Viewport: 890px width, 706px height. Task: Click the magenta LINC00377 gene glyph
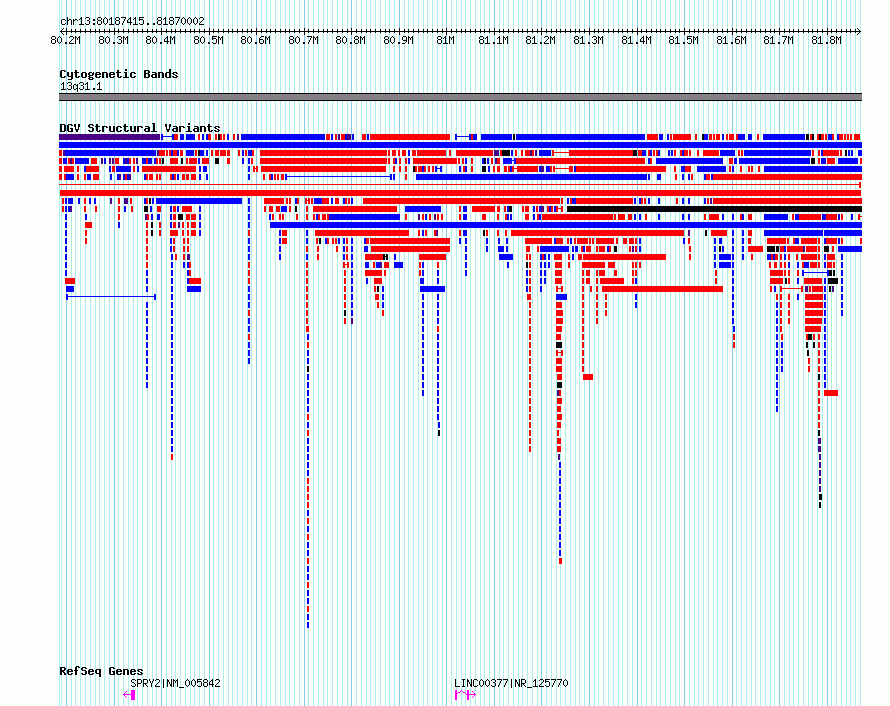pyautogui.click(x=465, y=695)
